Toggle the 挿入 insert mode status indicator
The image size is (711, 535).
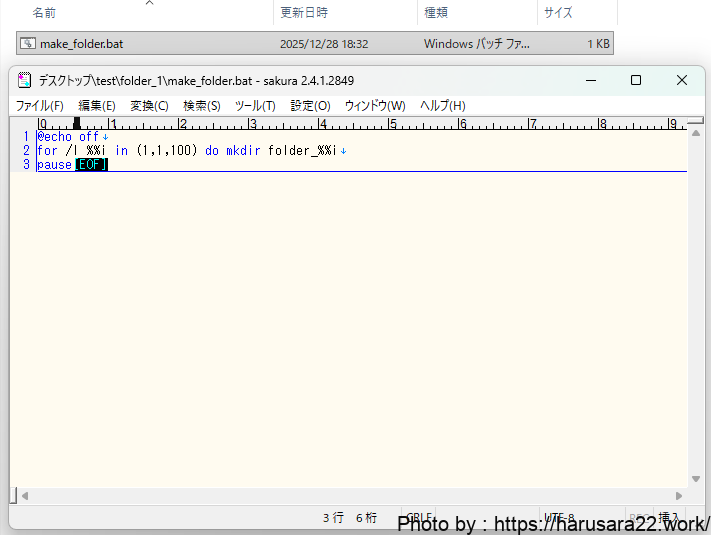click(x=669, y=518)
